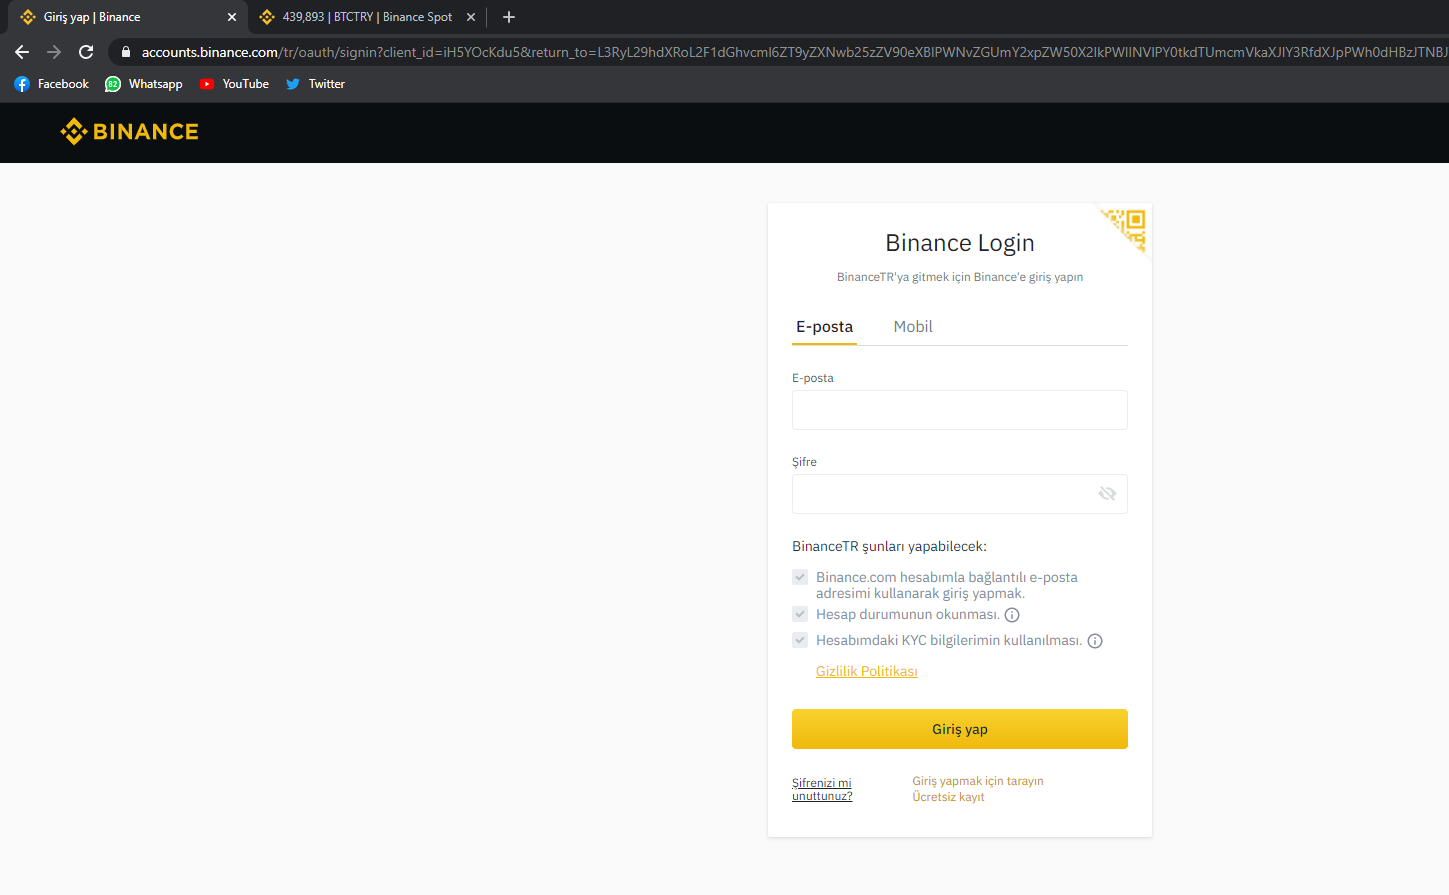Click Giriş yapmak için tarayın link
This screenshot has width=1449, height=895.
(x=978, y=781)
